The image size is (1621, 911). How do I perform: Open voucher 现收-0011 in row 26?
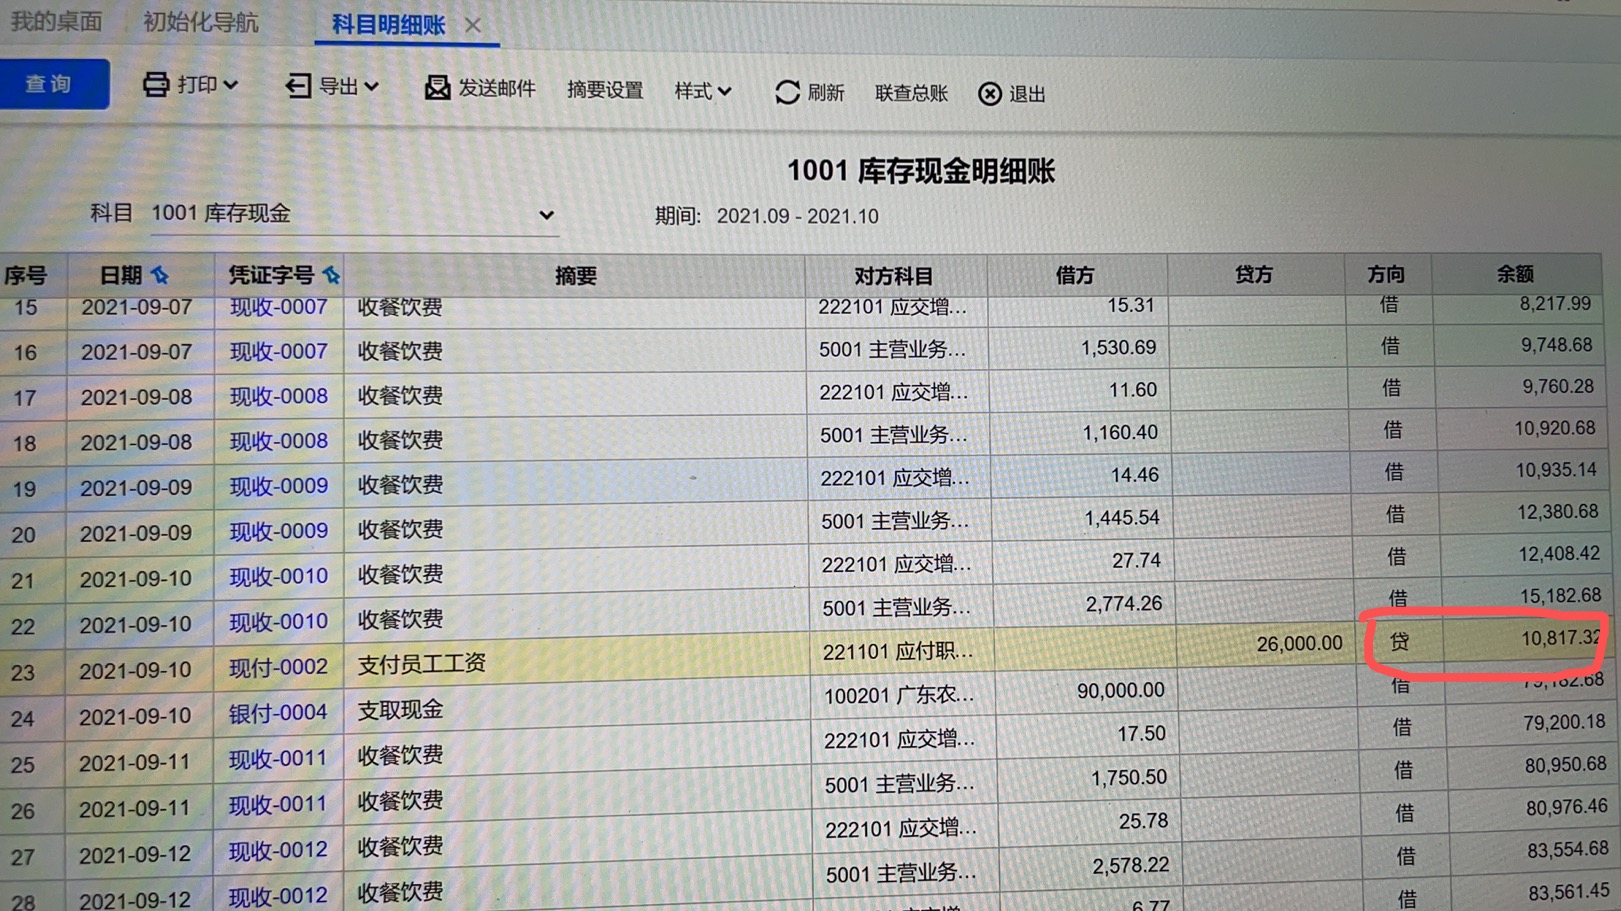(x=279, y=804)
